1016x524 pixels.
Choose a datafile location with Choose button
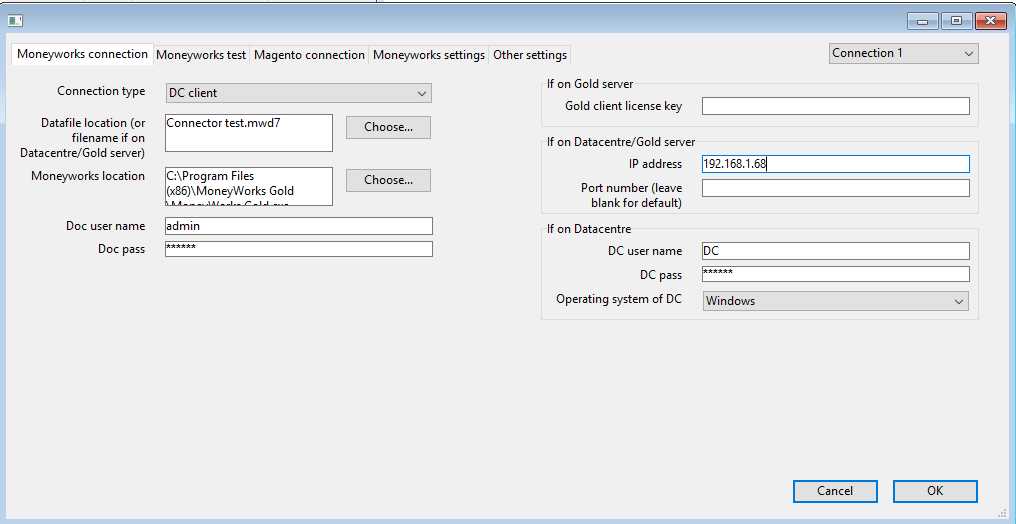point(388,128)
